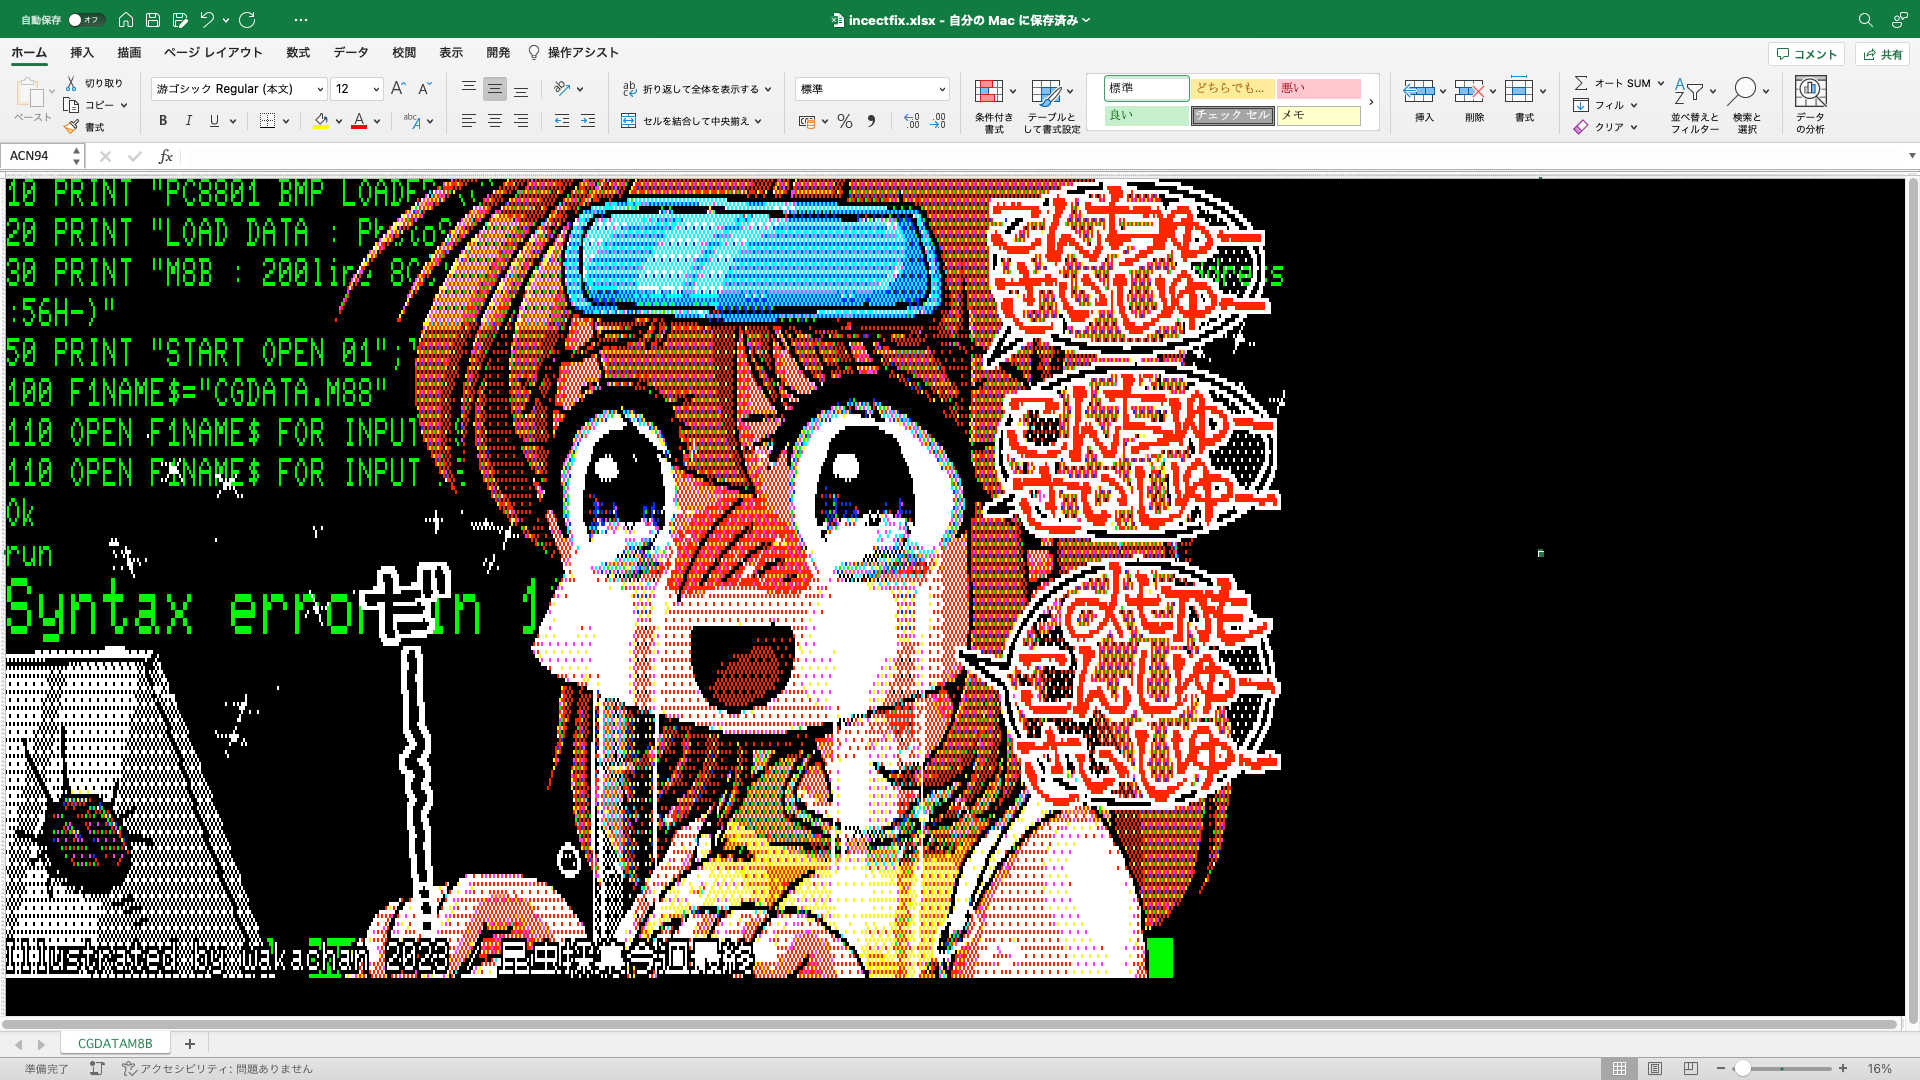Click the Share (共有) button
The width and height of the screenshot is (1920, 1080).
click(1882, 54)
